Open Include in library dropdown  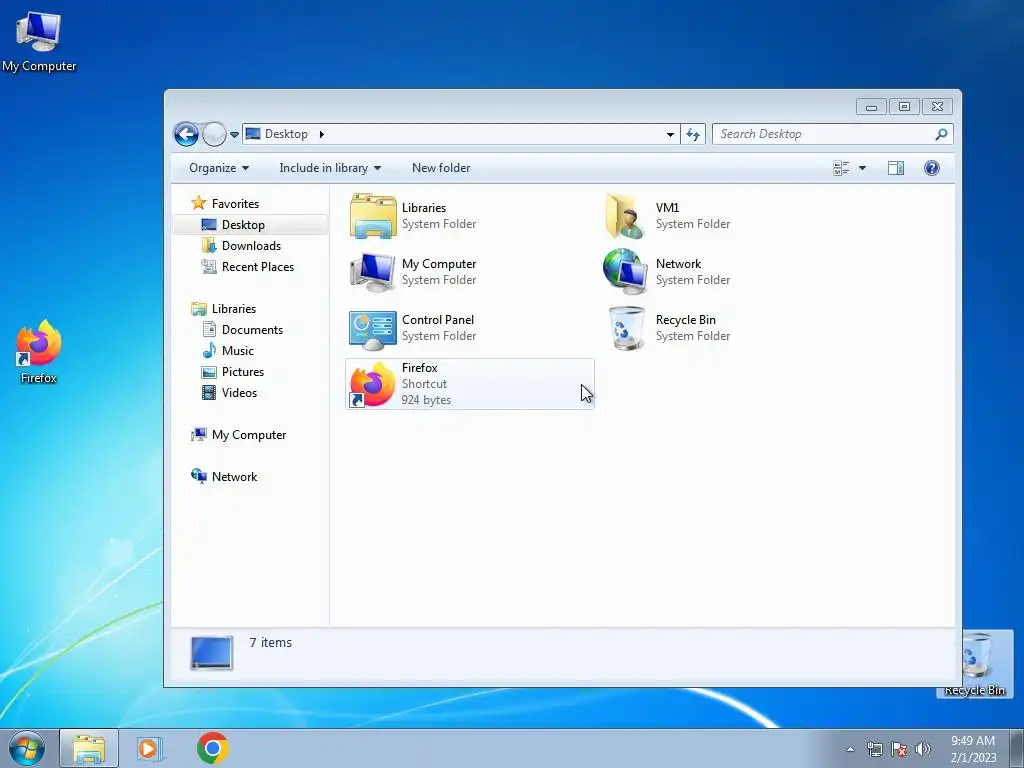click(330, 168)
